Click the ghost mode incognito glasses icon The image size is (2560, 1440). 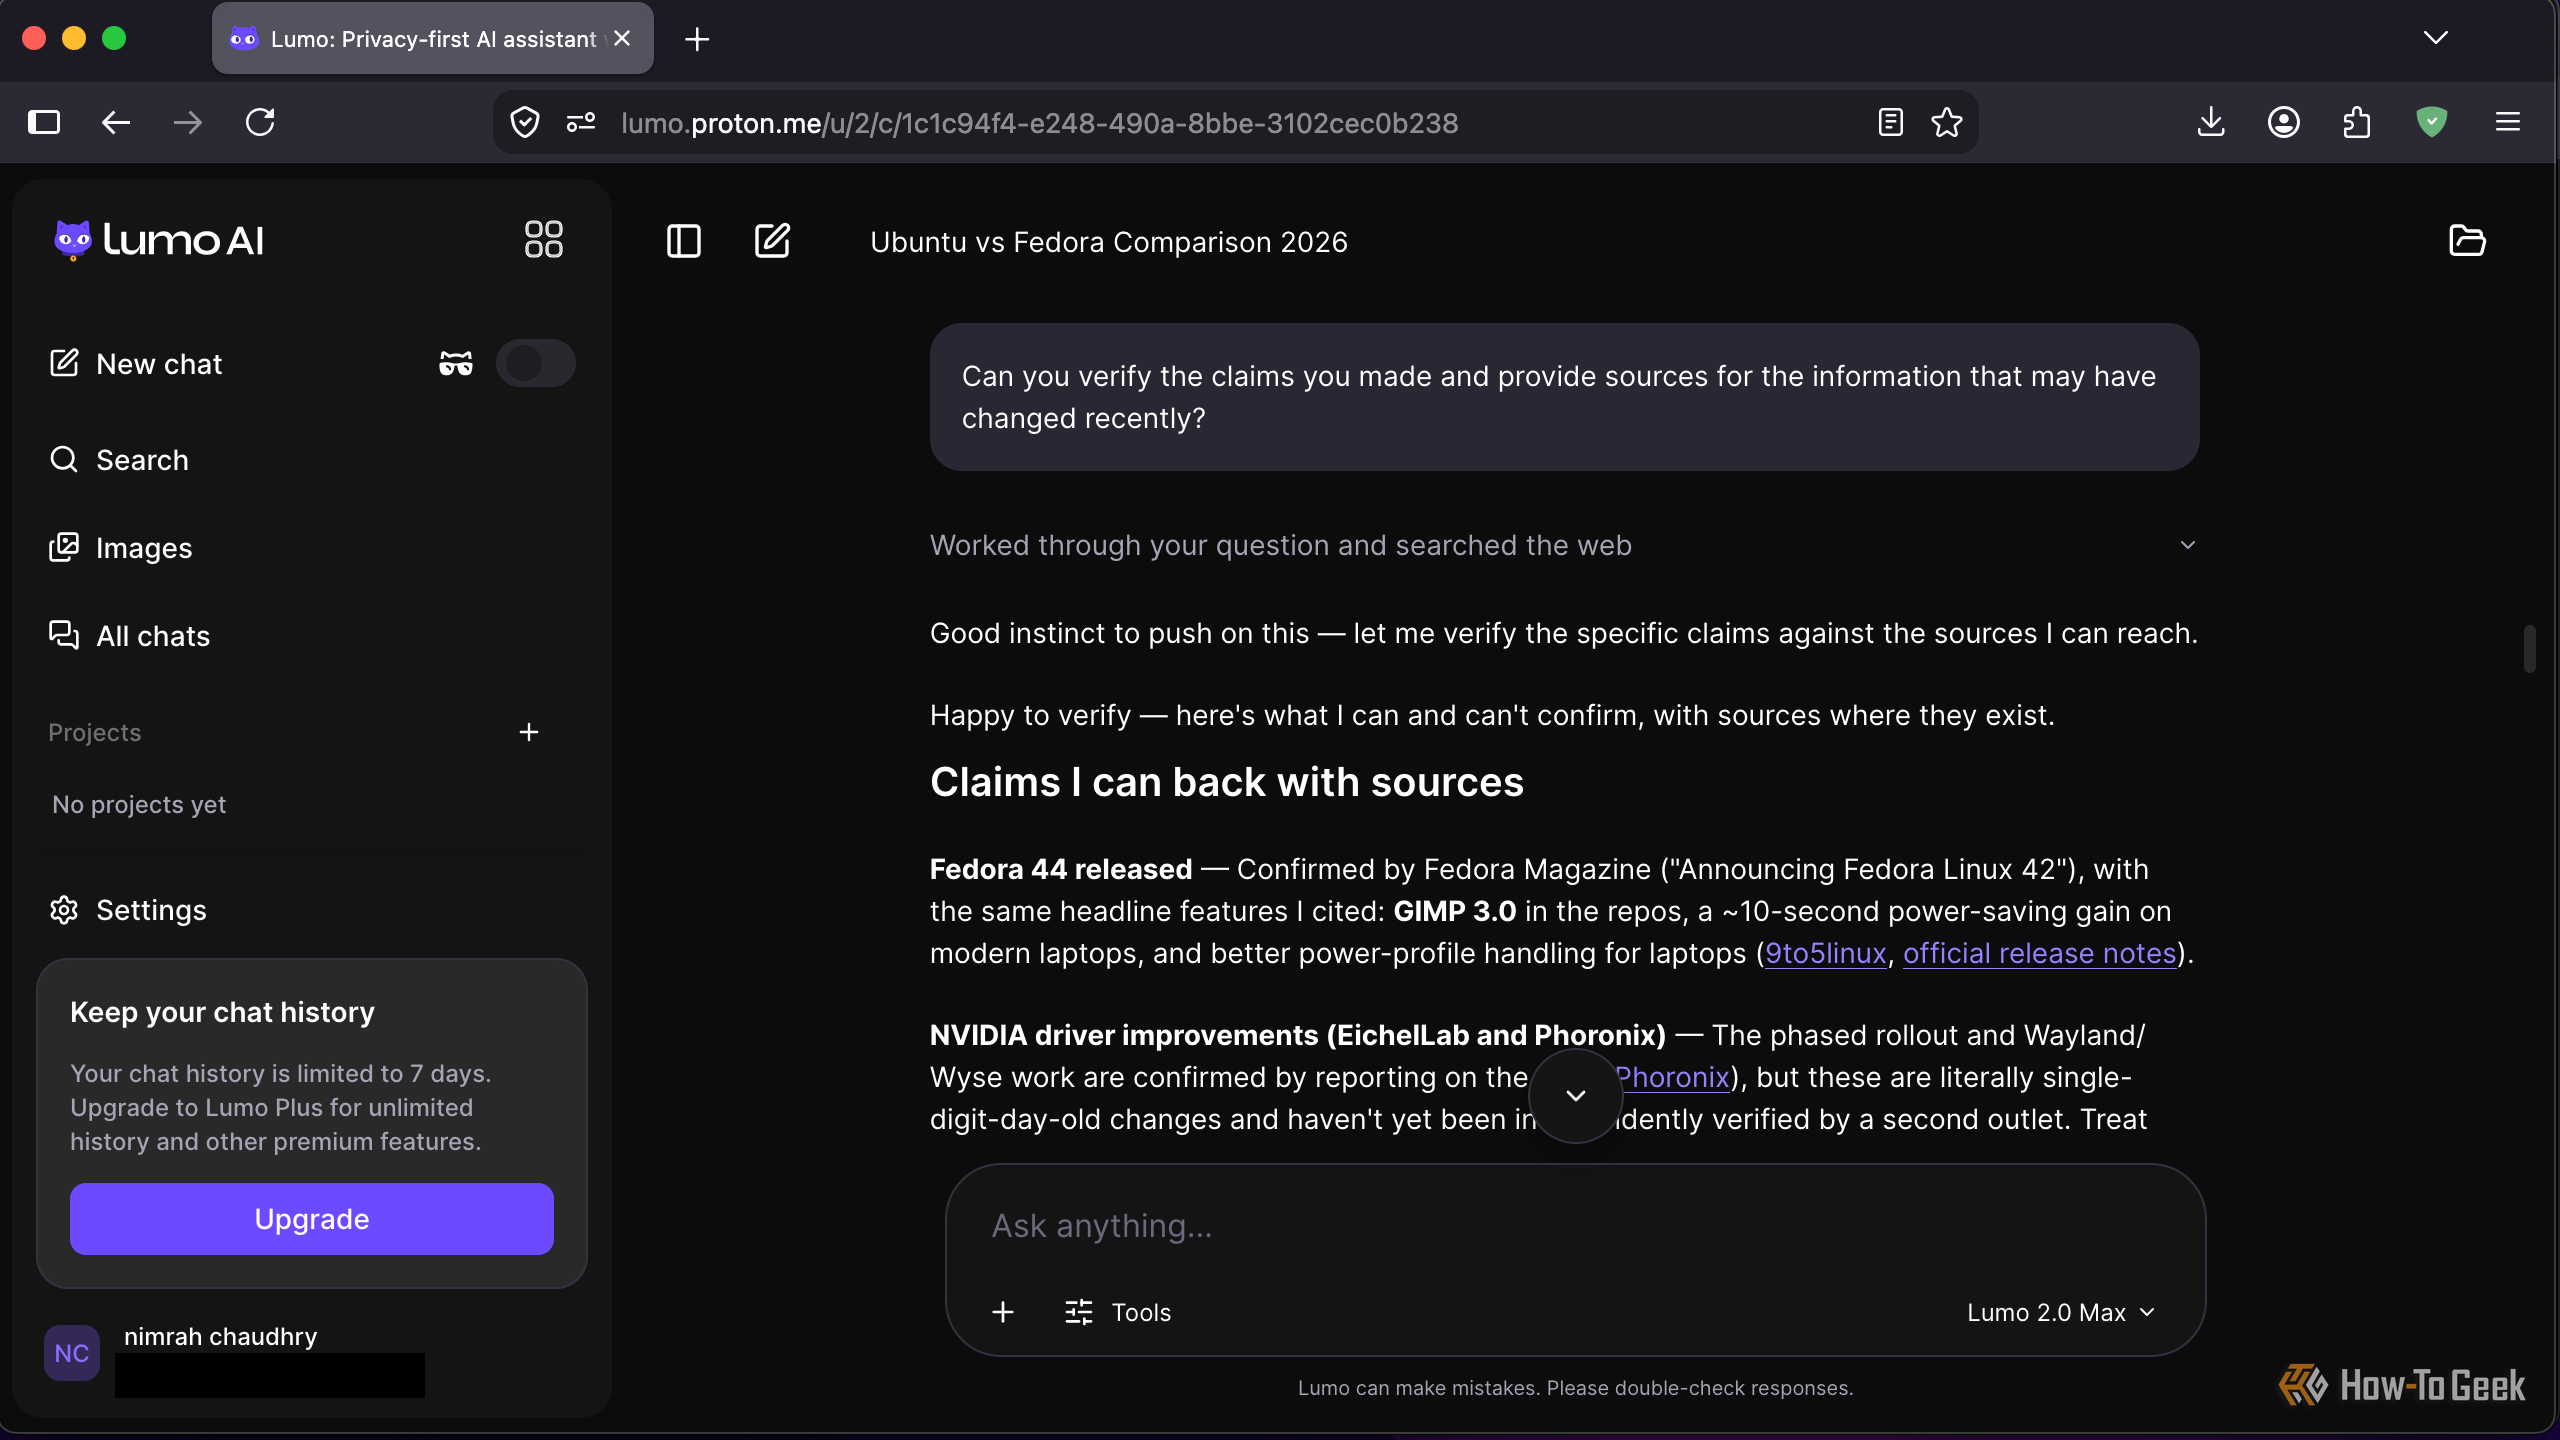point(456,363)
